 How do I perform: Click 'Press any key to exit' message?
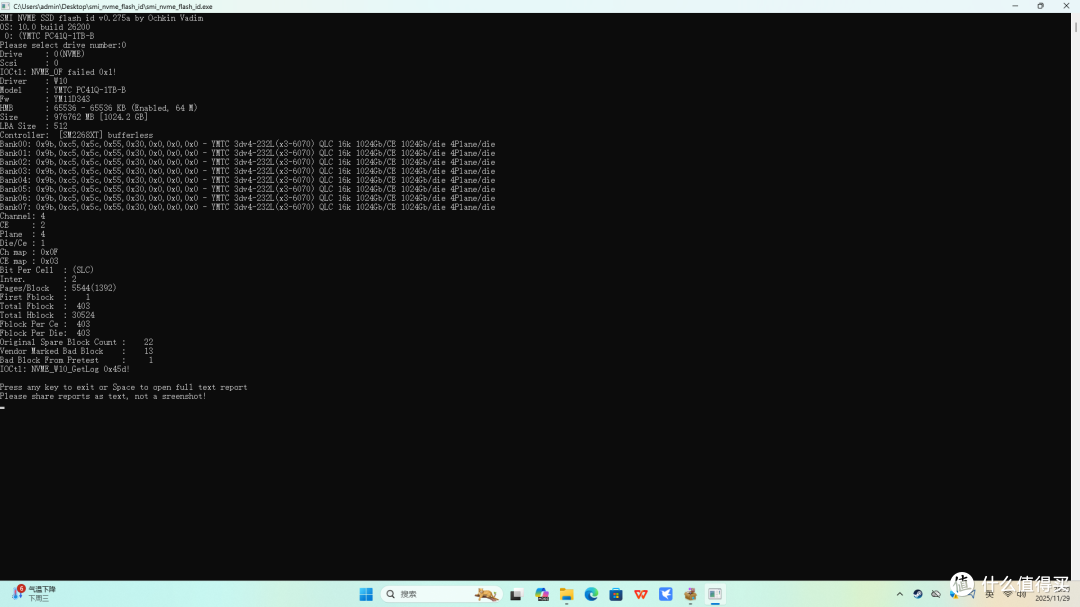tap(123, 387)
